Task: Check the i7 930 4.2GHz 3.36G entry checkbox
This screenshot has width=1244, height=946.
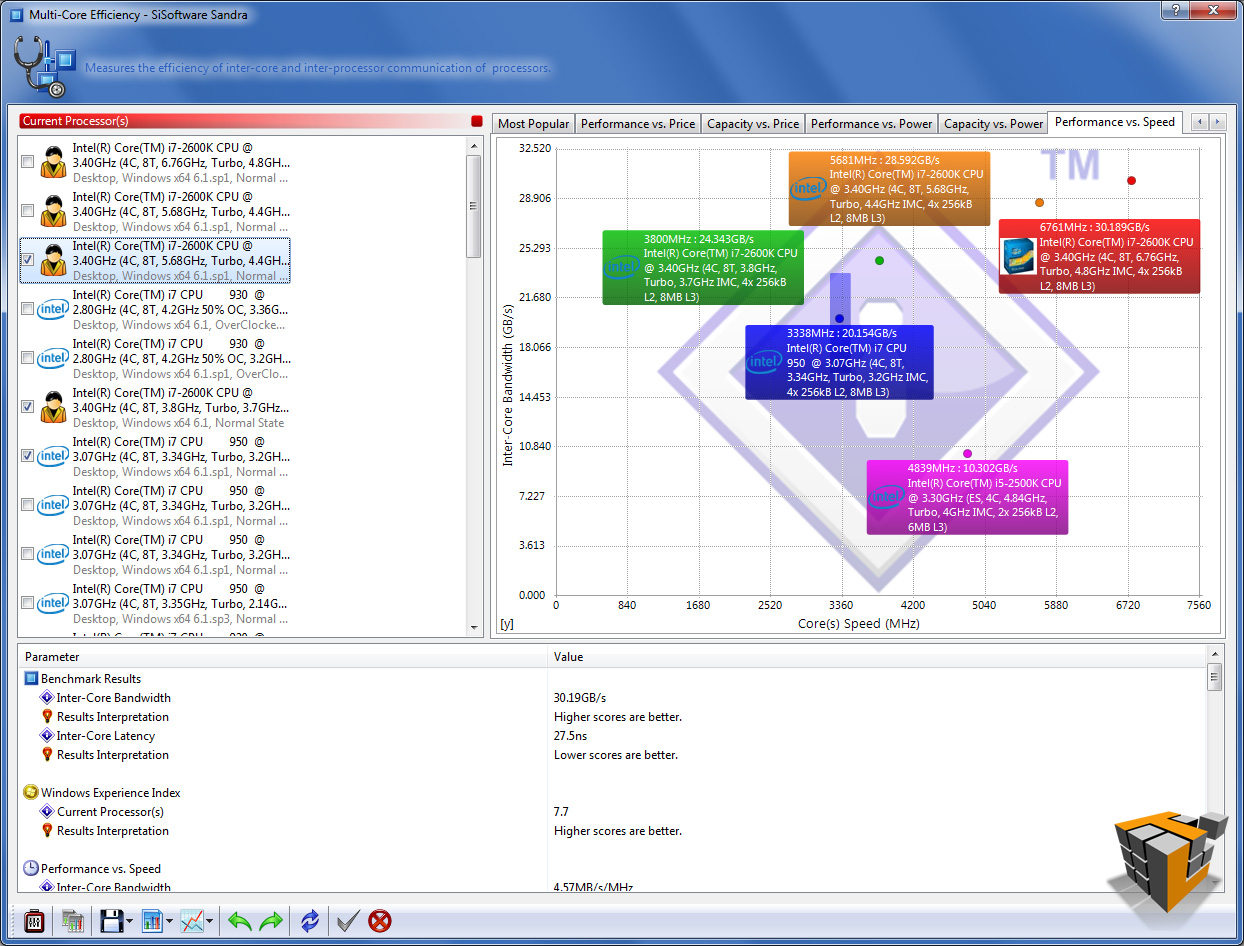Action: (x=28, y=309)
